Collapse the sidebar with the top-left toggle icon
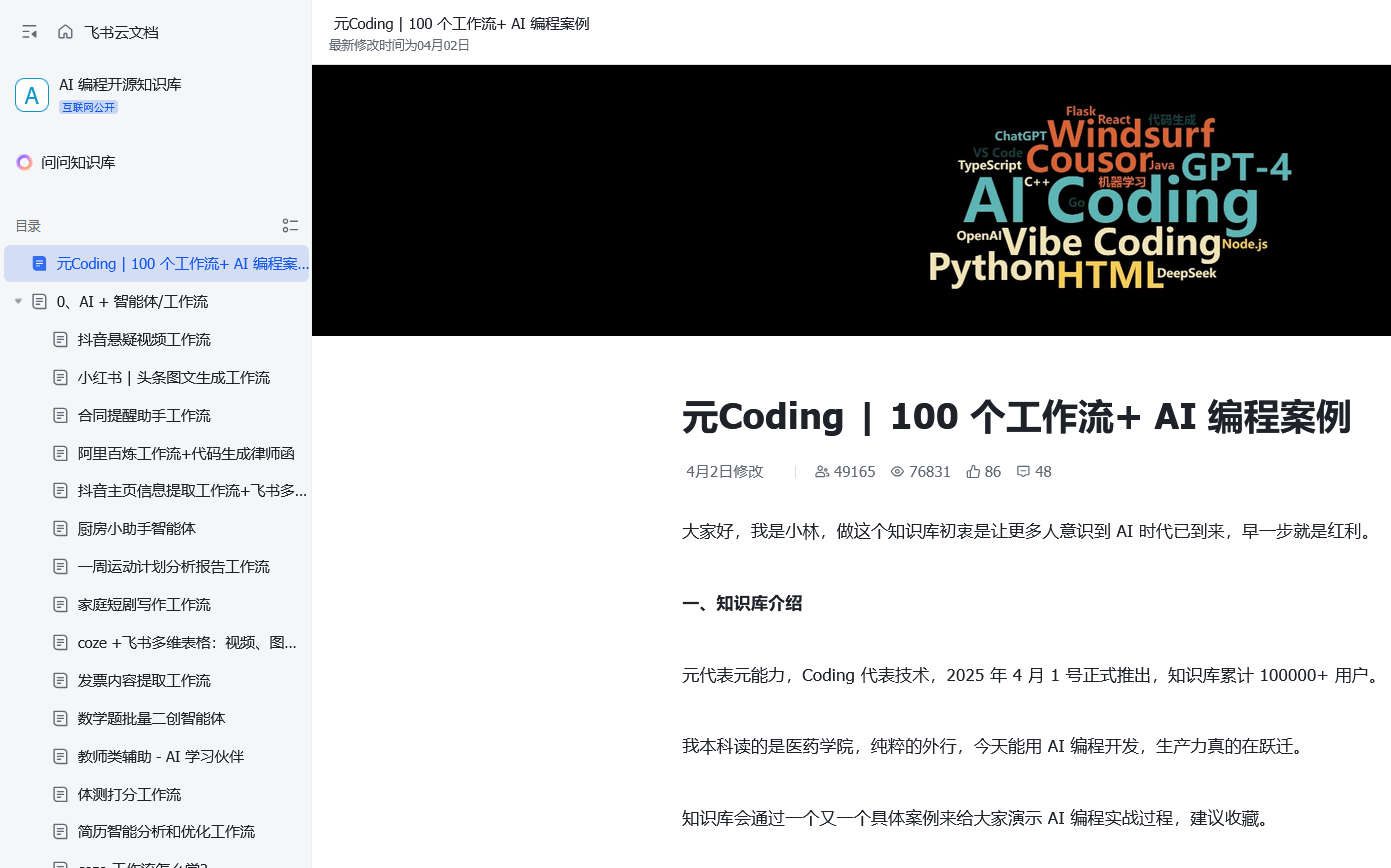 pos(30,32)
